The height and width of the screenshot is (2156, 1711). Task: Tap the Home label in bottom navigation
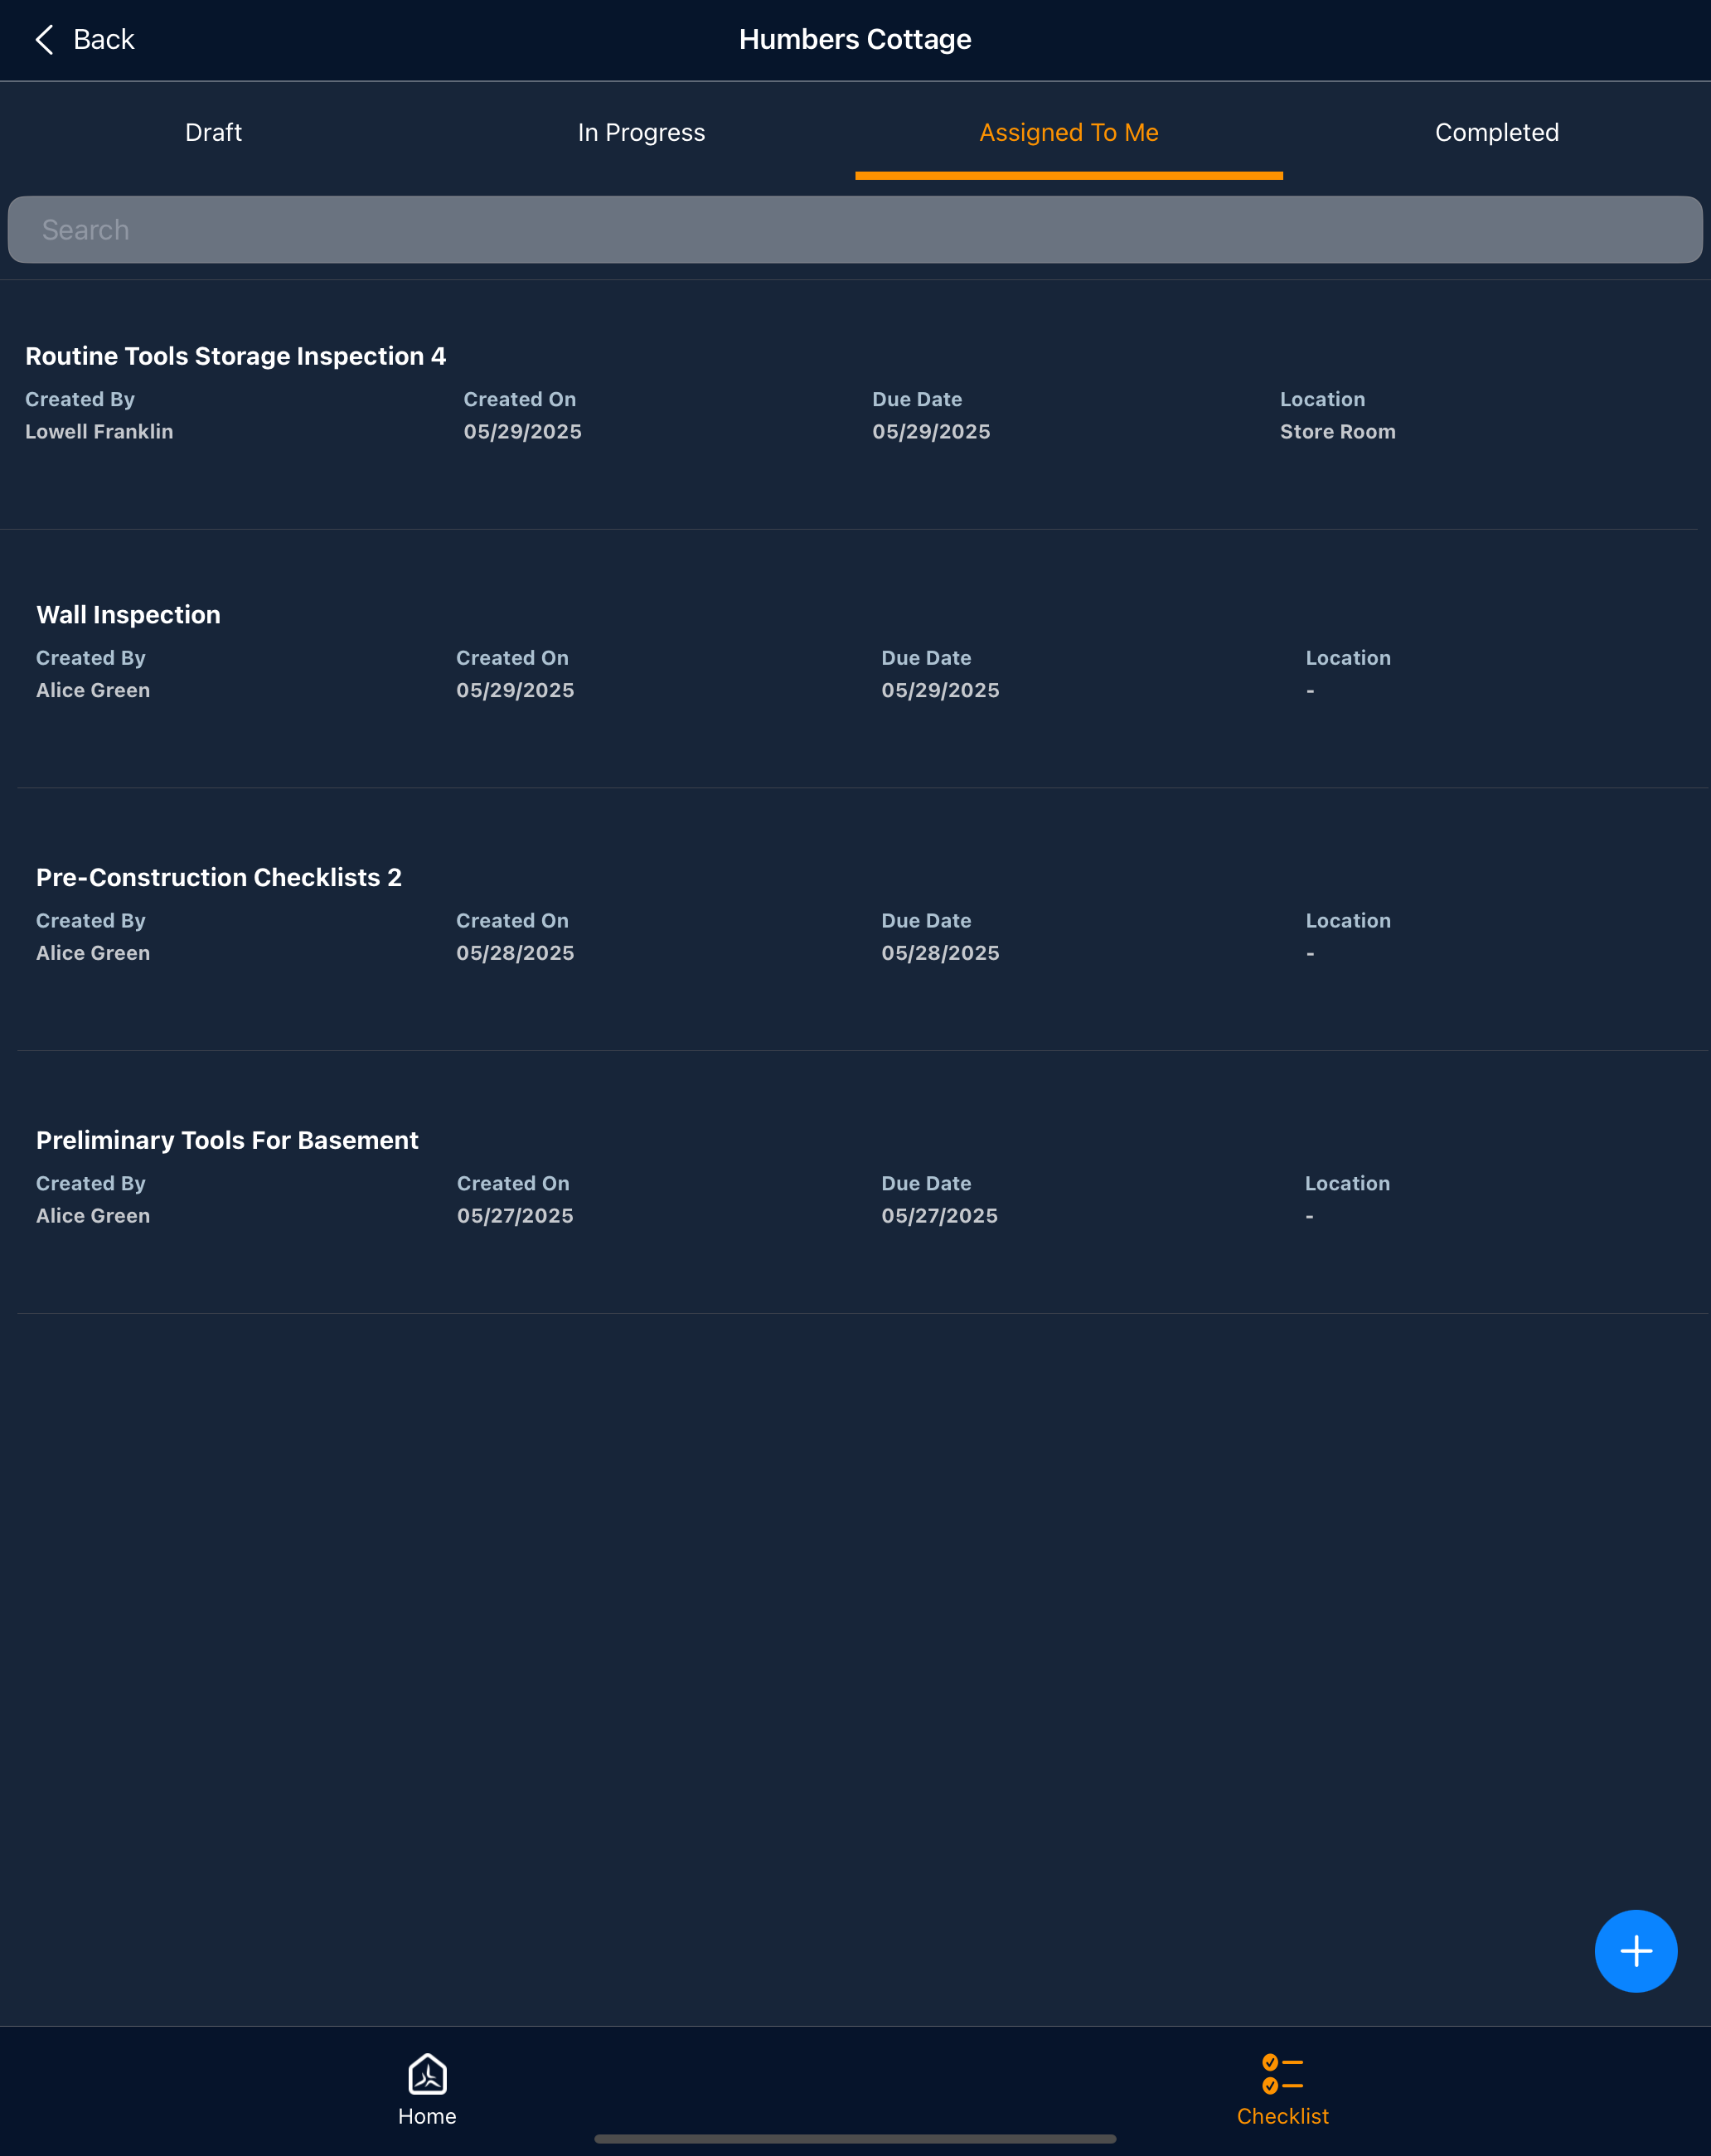tap(427, 2116)
